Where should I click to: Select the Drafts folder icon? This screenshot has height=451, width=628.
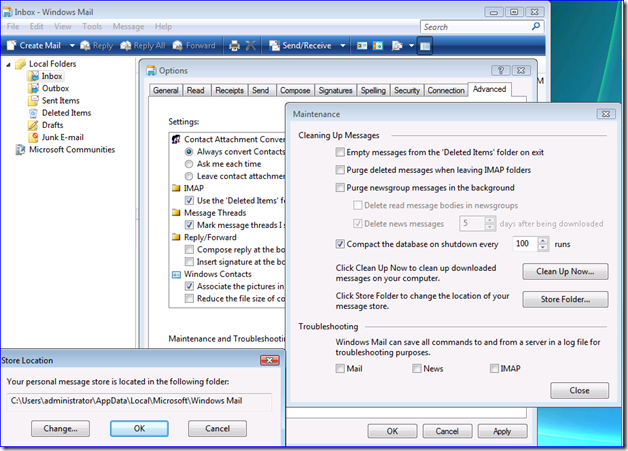pos(33,125)
